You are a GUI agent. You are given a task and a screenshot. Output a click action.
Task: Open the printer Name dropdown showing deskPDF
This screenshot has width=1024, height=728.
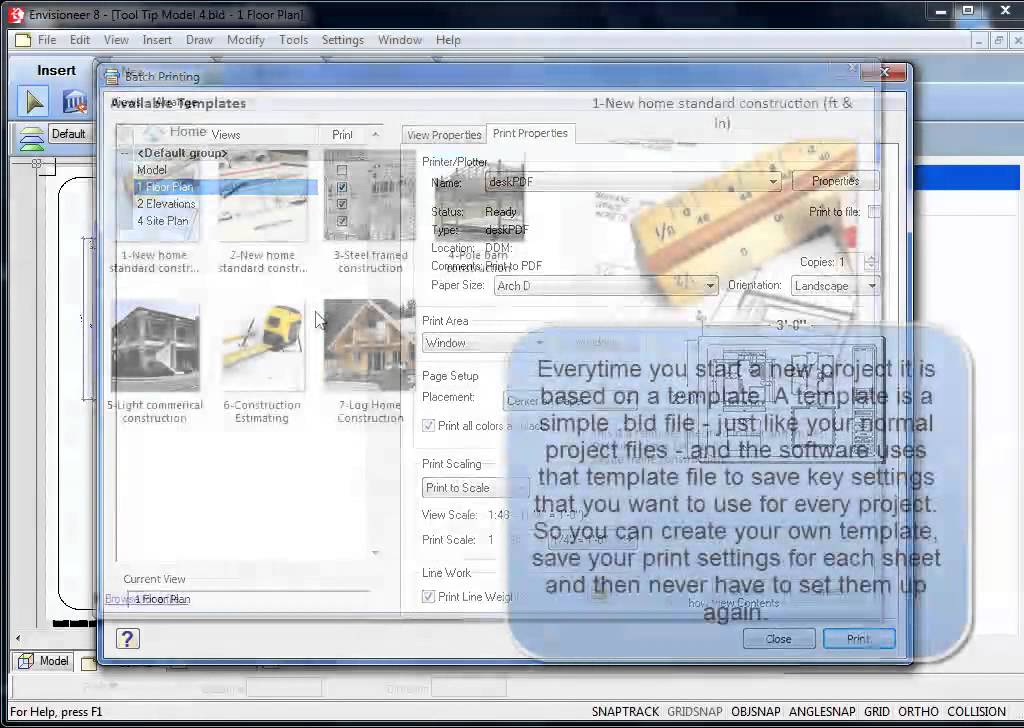point(633,182)
